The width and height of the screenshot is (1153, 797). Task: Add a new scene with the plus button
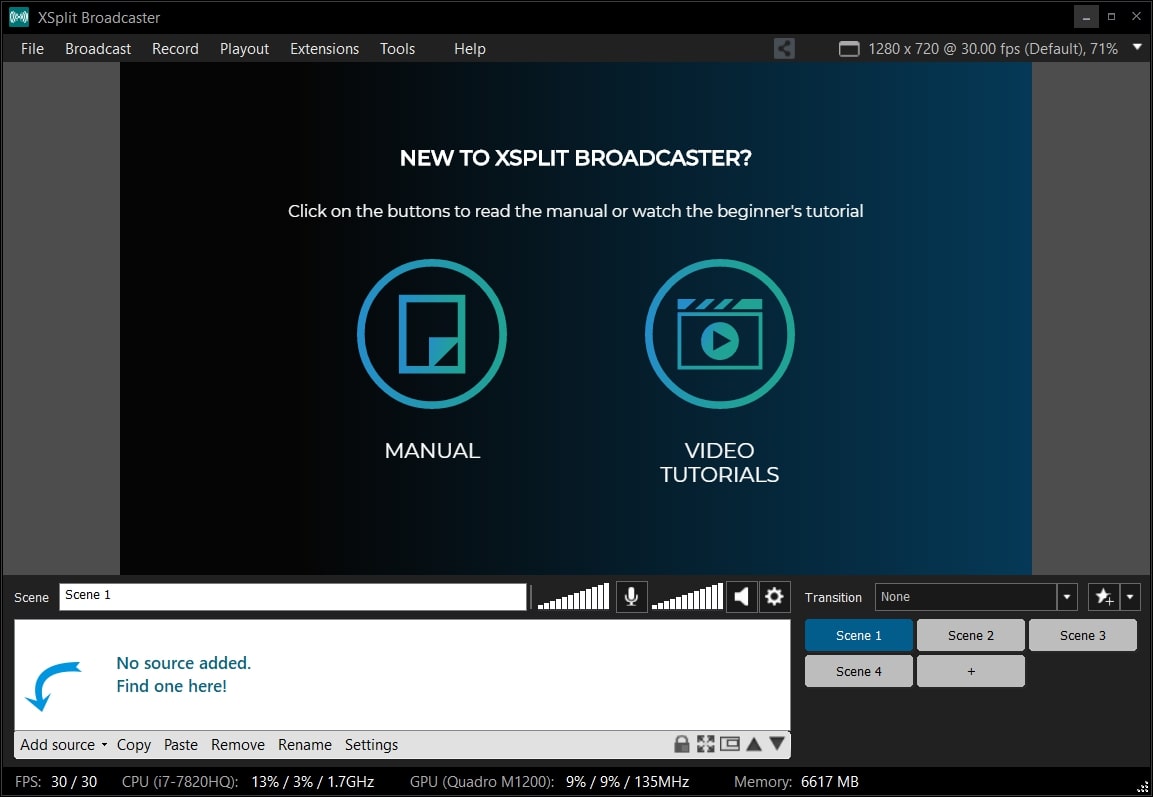(970, 671)
